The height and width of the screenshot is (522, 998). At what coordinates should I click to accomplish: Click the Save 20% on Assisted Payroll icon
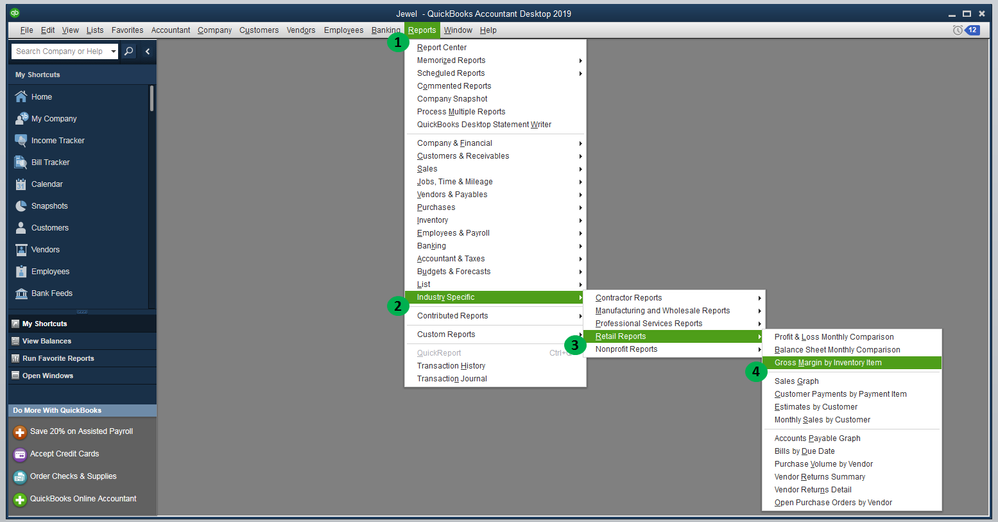tap(20, 432)
